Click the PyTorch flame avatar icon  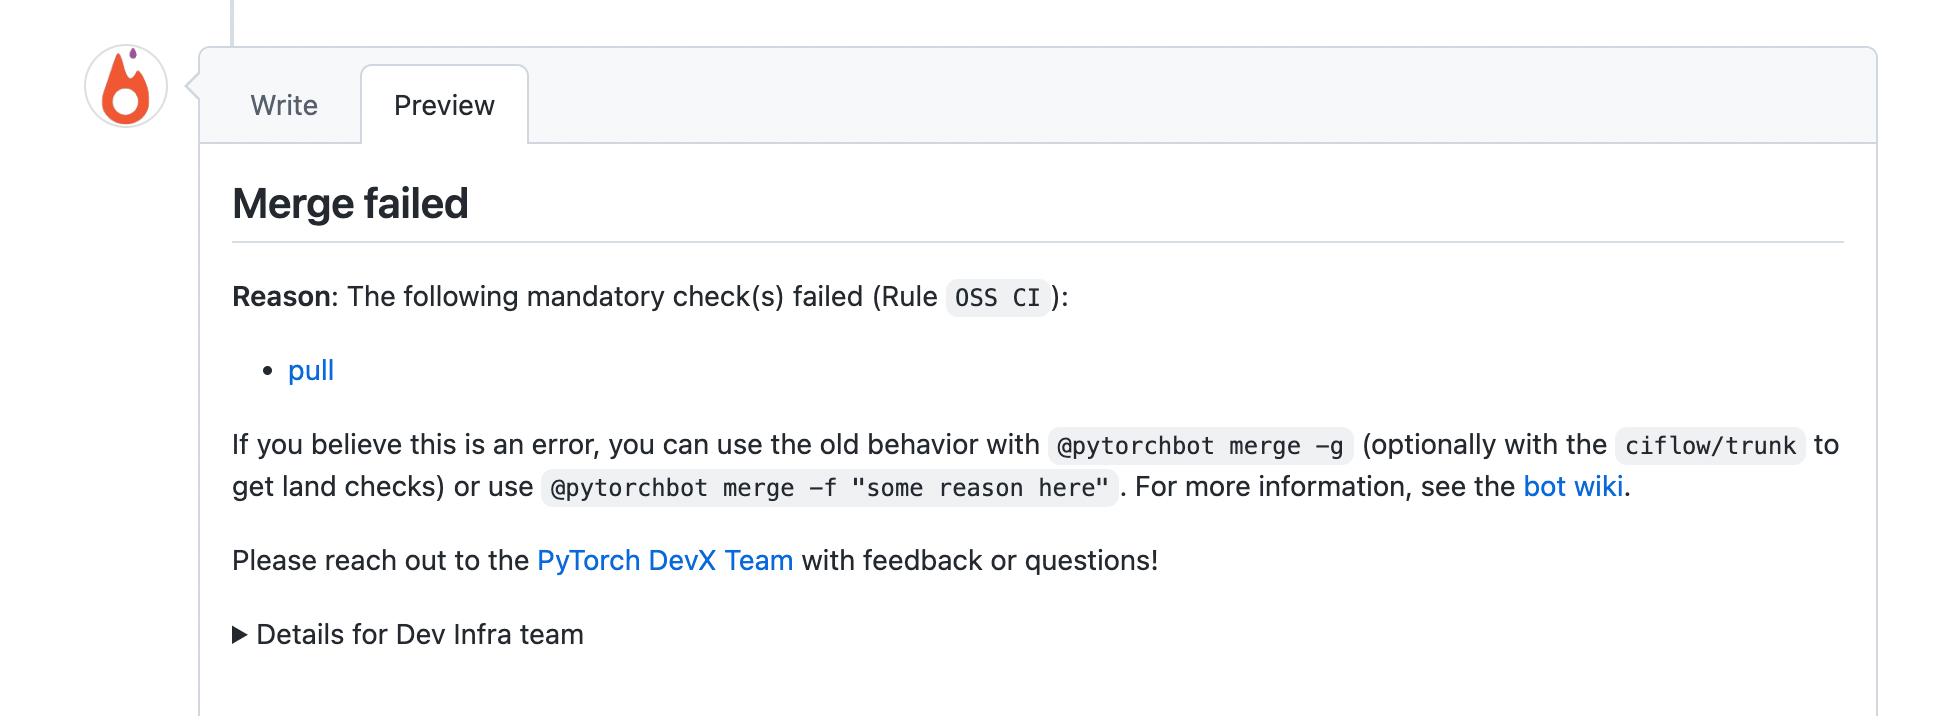126,86
